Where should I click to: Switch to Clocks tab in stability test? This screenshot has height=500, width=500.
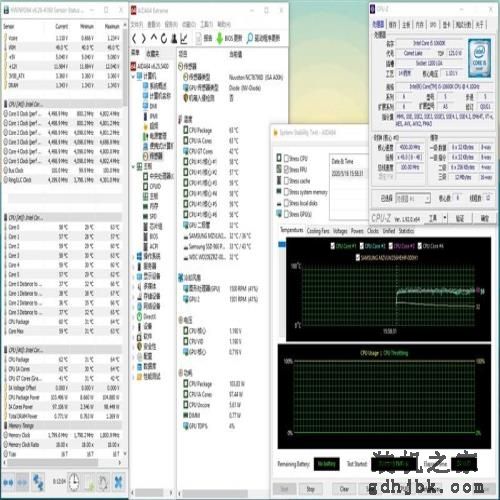pos(373,231)
